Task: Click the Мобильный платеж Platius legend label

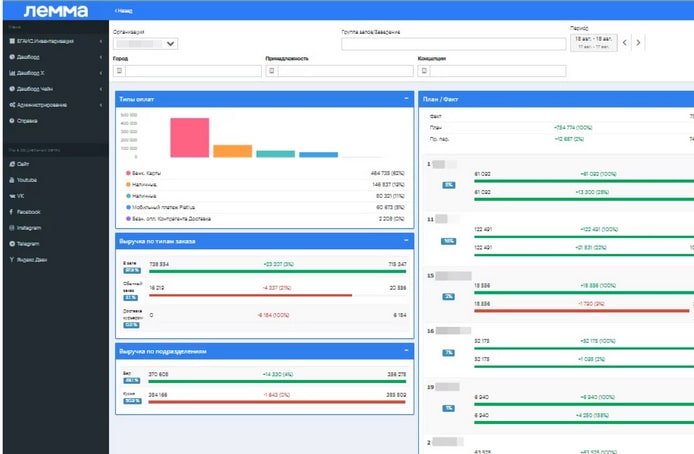Action: [163, 208]
